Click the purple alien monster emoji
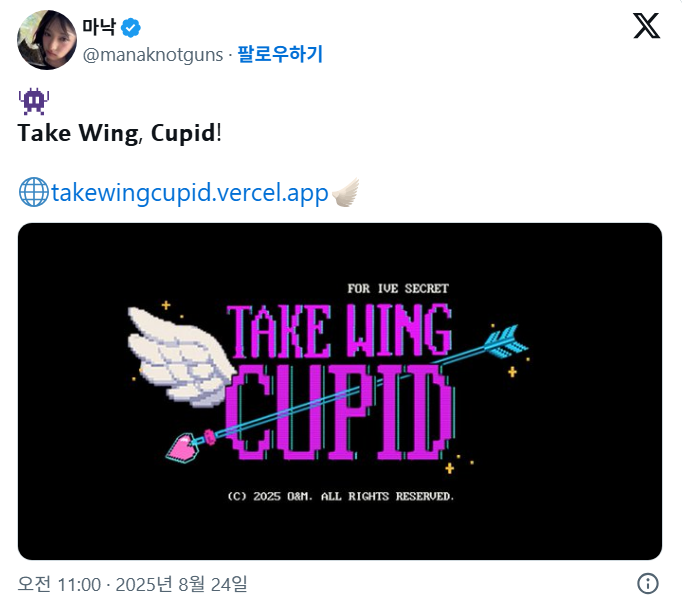The image size is (682, 605). (x=34, y=101)
